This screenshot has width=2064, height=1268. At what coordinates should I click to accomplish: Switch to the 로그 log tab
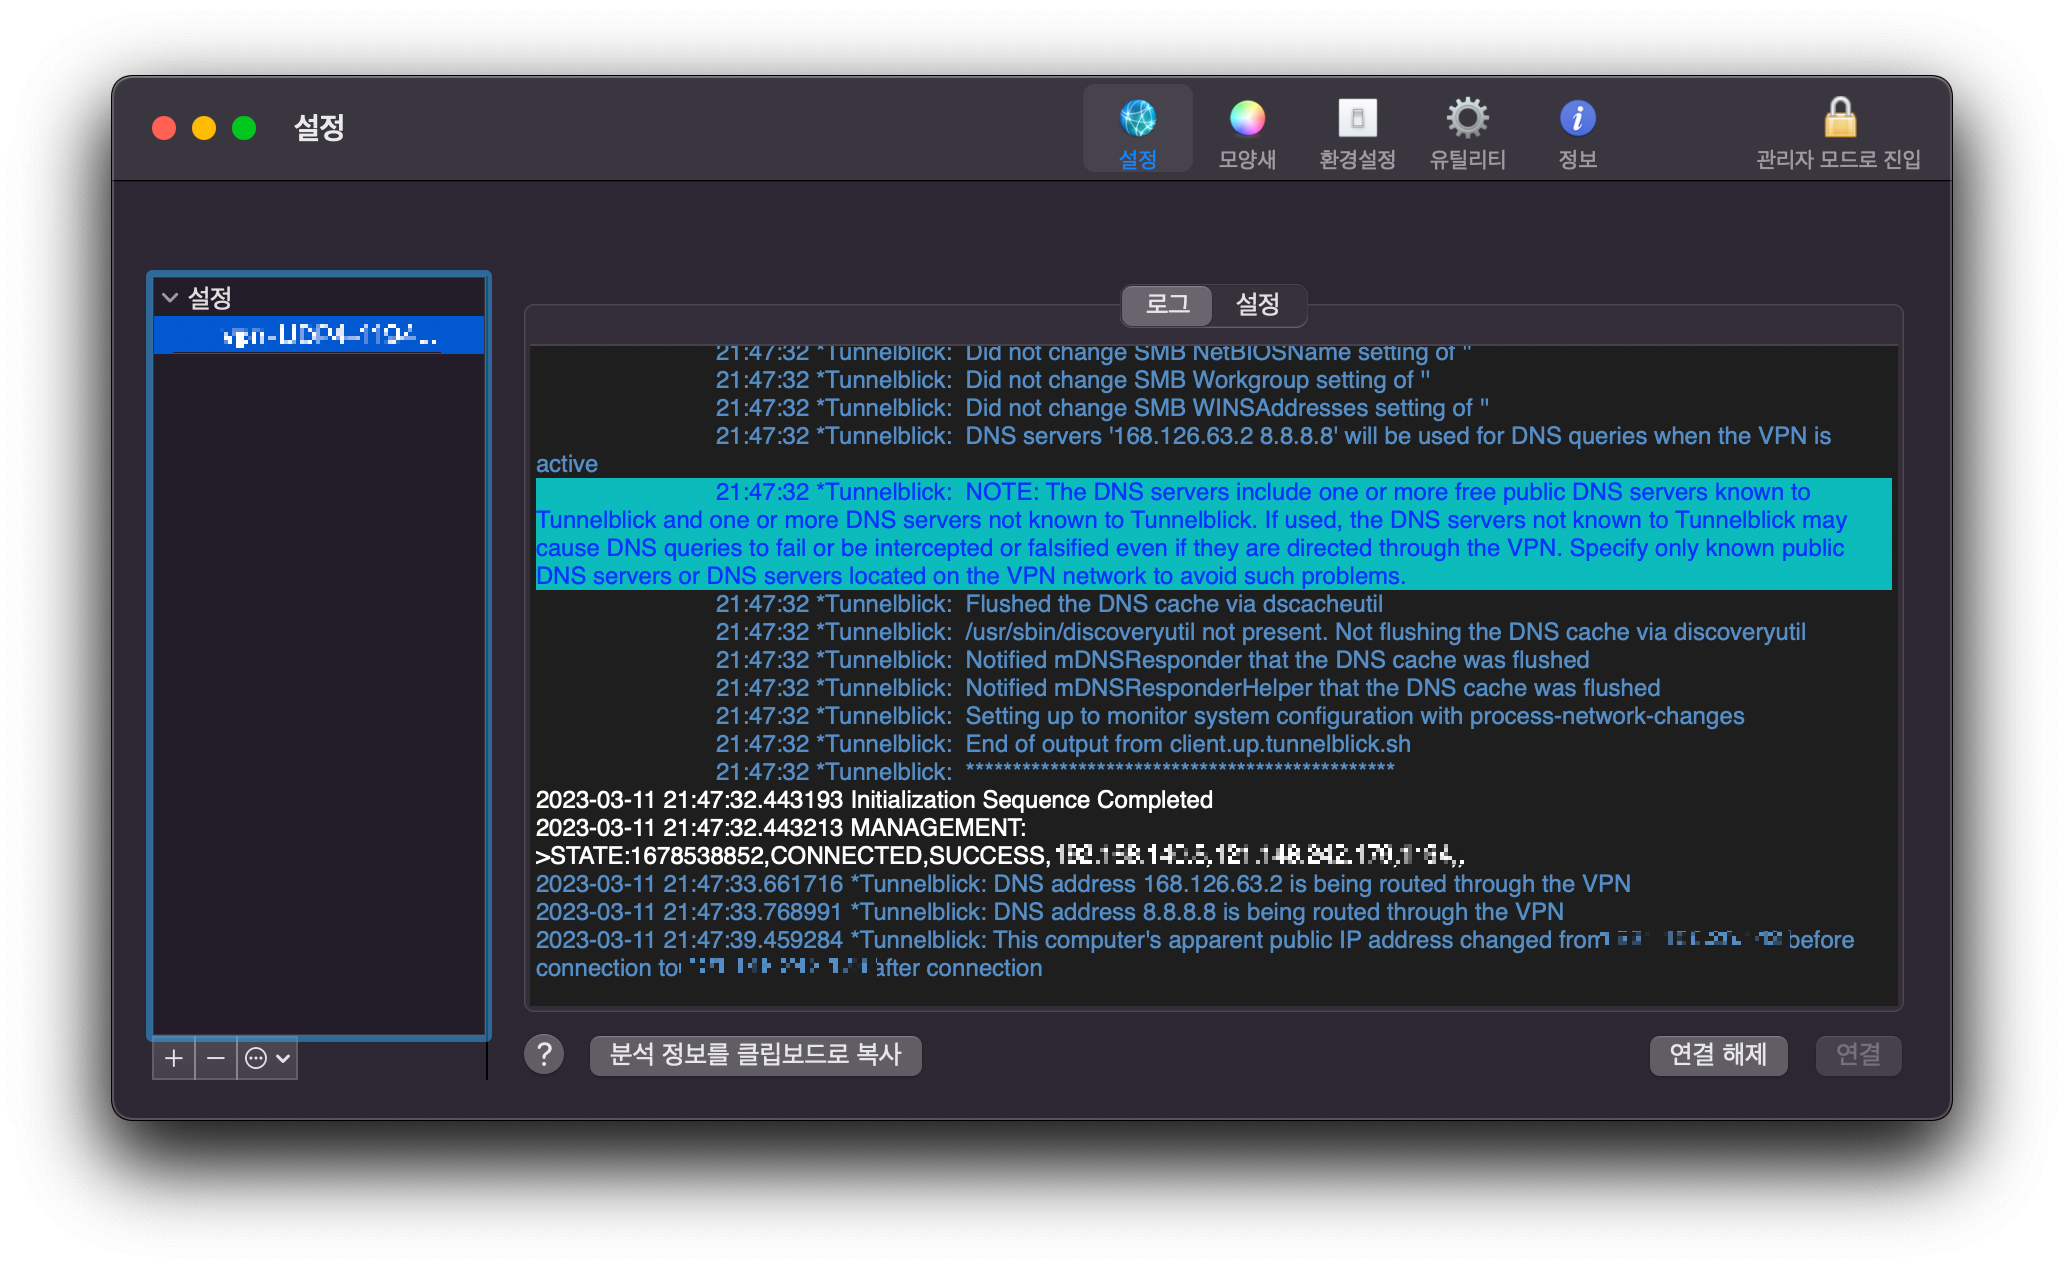coord(1167,305)
